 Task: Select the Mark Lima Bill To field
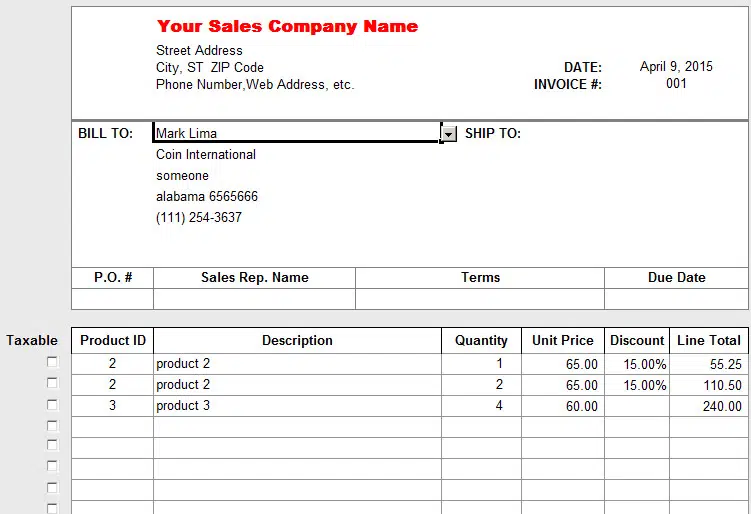(x=296, y=133)
